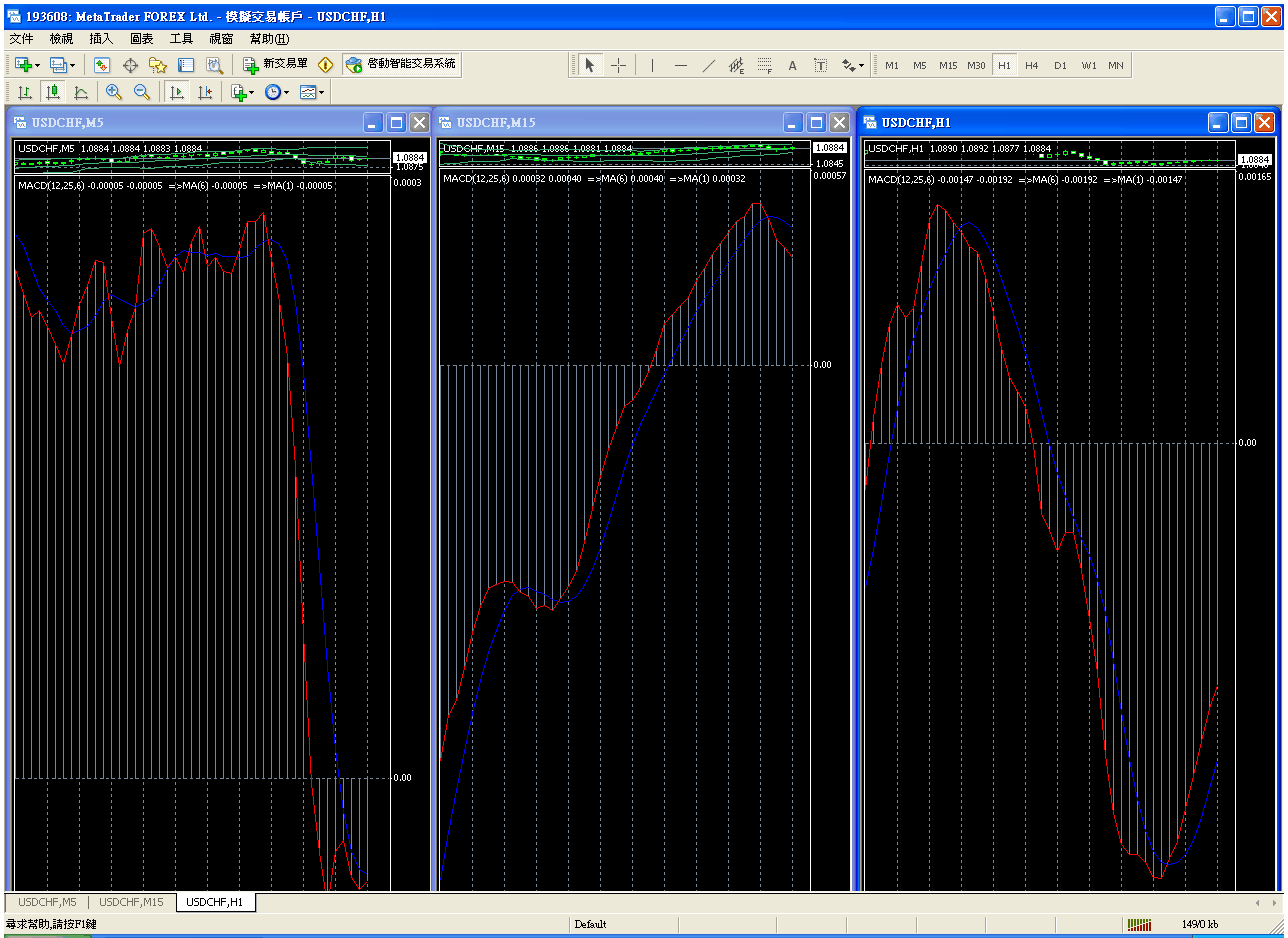1288x938 pixels.
Task: Toggle the chart shift button
Action: point(205,92)
